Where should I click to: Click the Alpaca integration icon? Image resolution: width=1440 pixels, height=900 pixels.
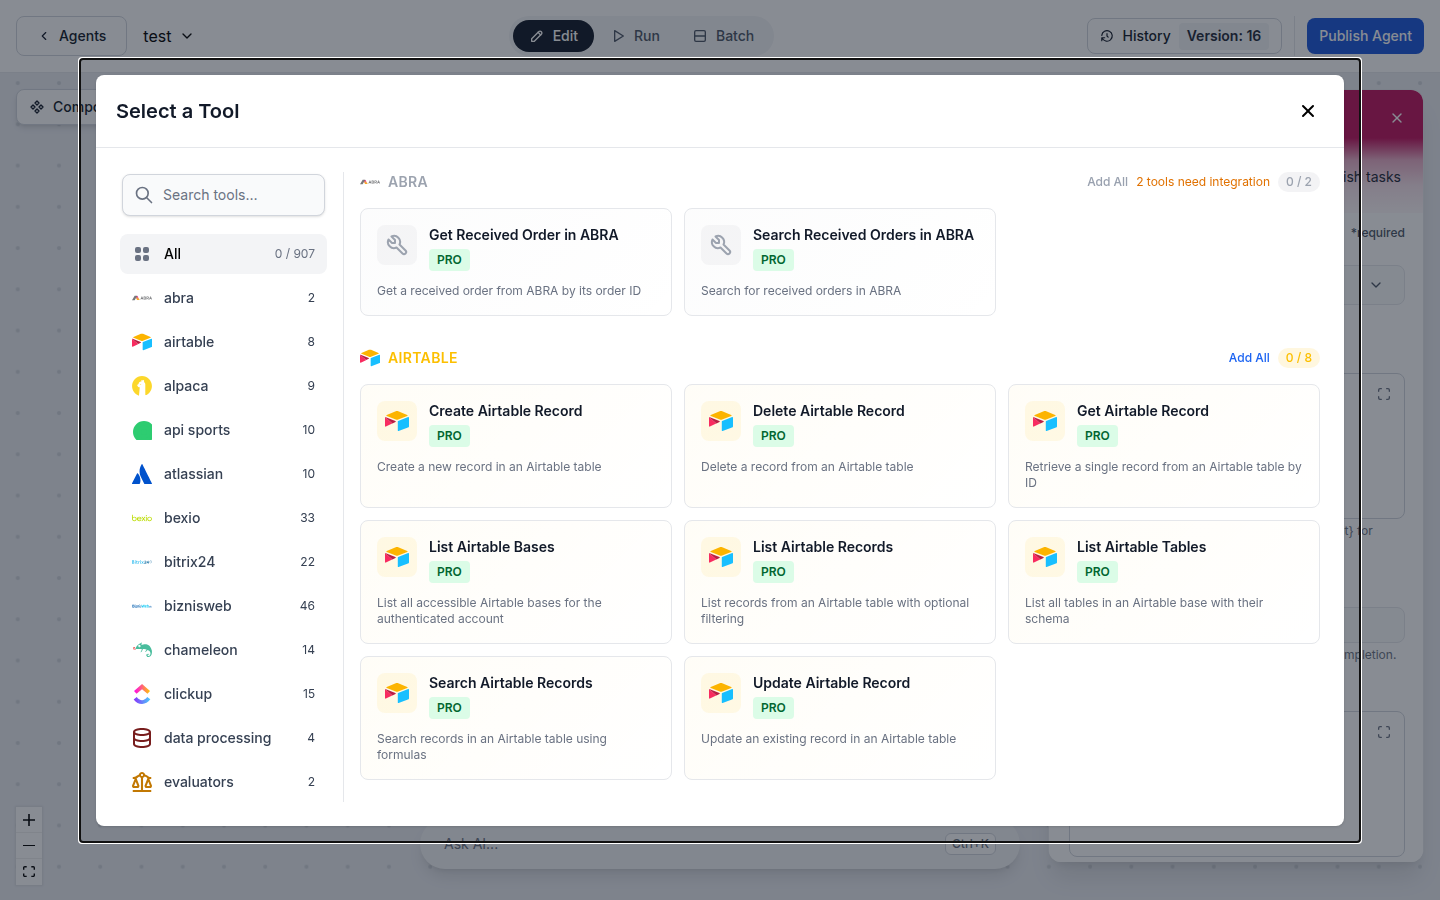pos(143,385)
